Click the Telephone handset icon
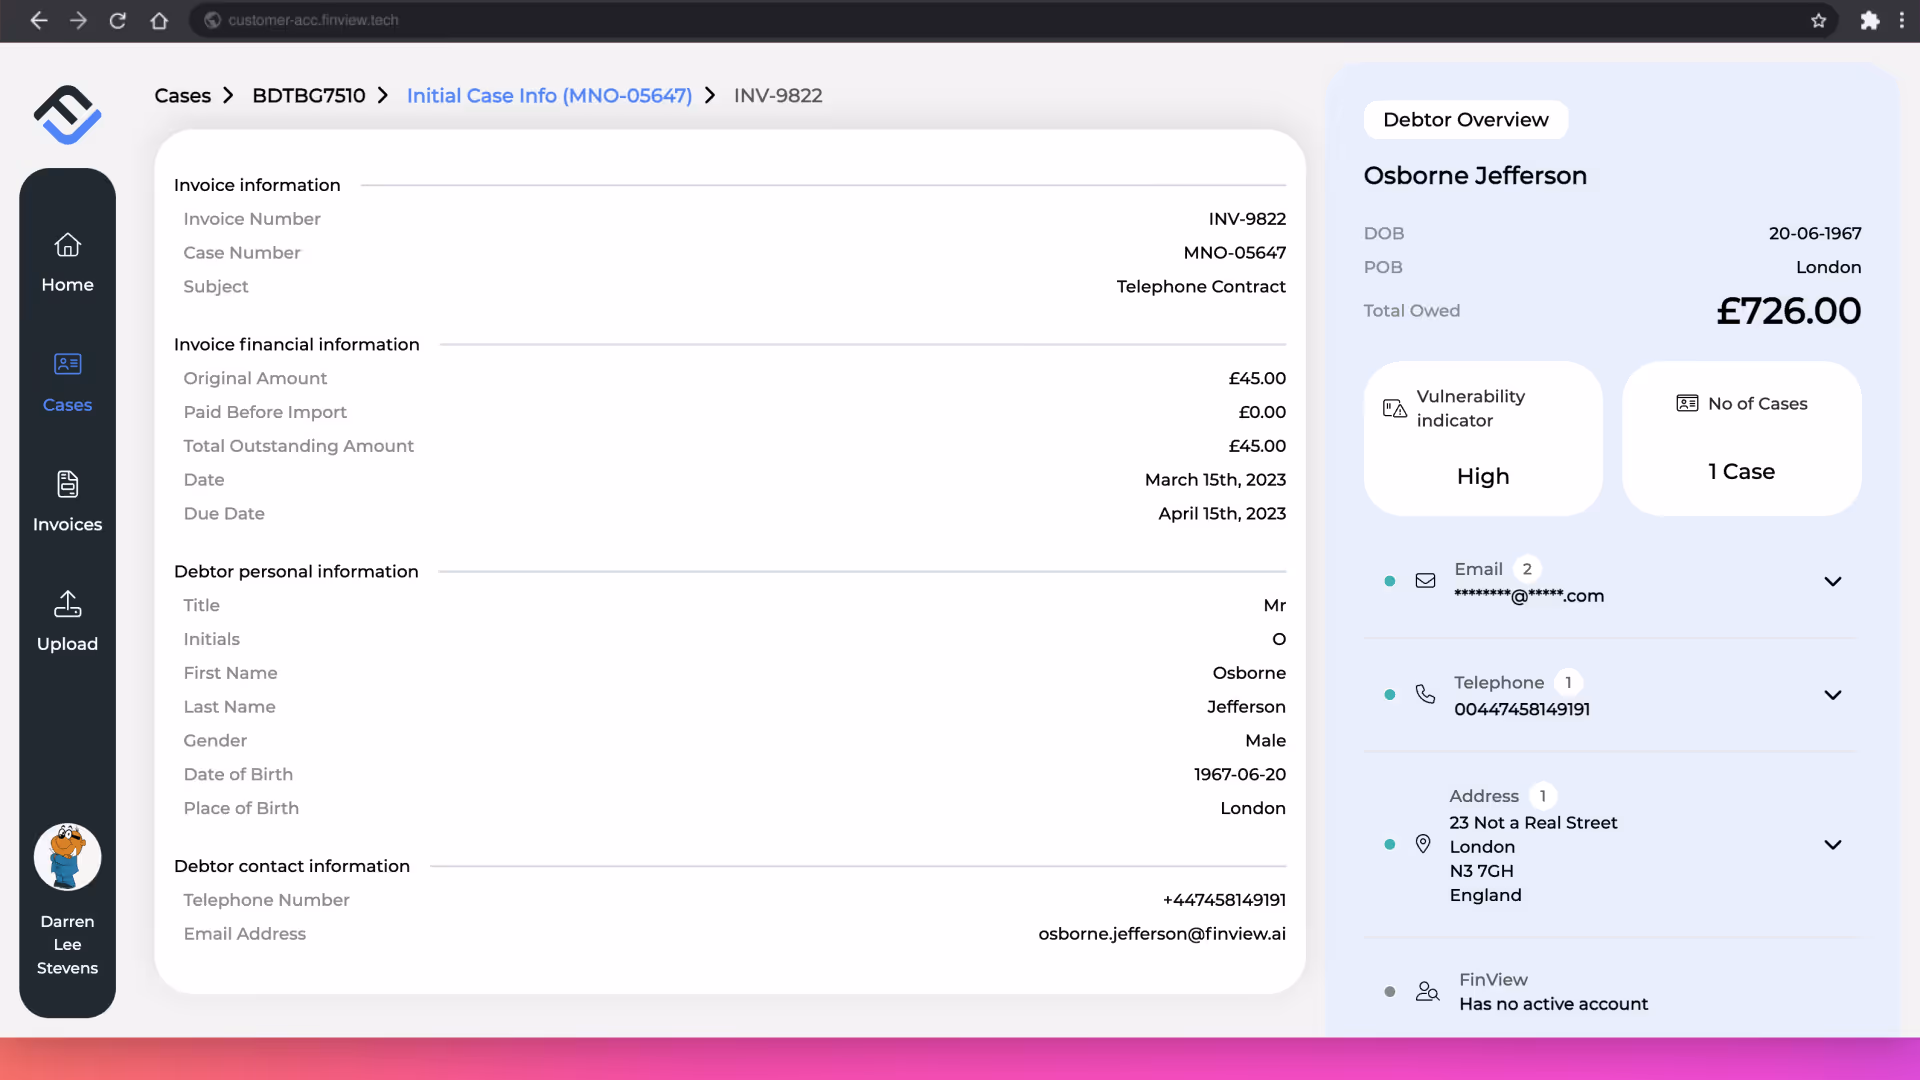Image resolution: width=1920 pixels, height=1080 pixels. click(x=1425, y=694)
